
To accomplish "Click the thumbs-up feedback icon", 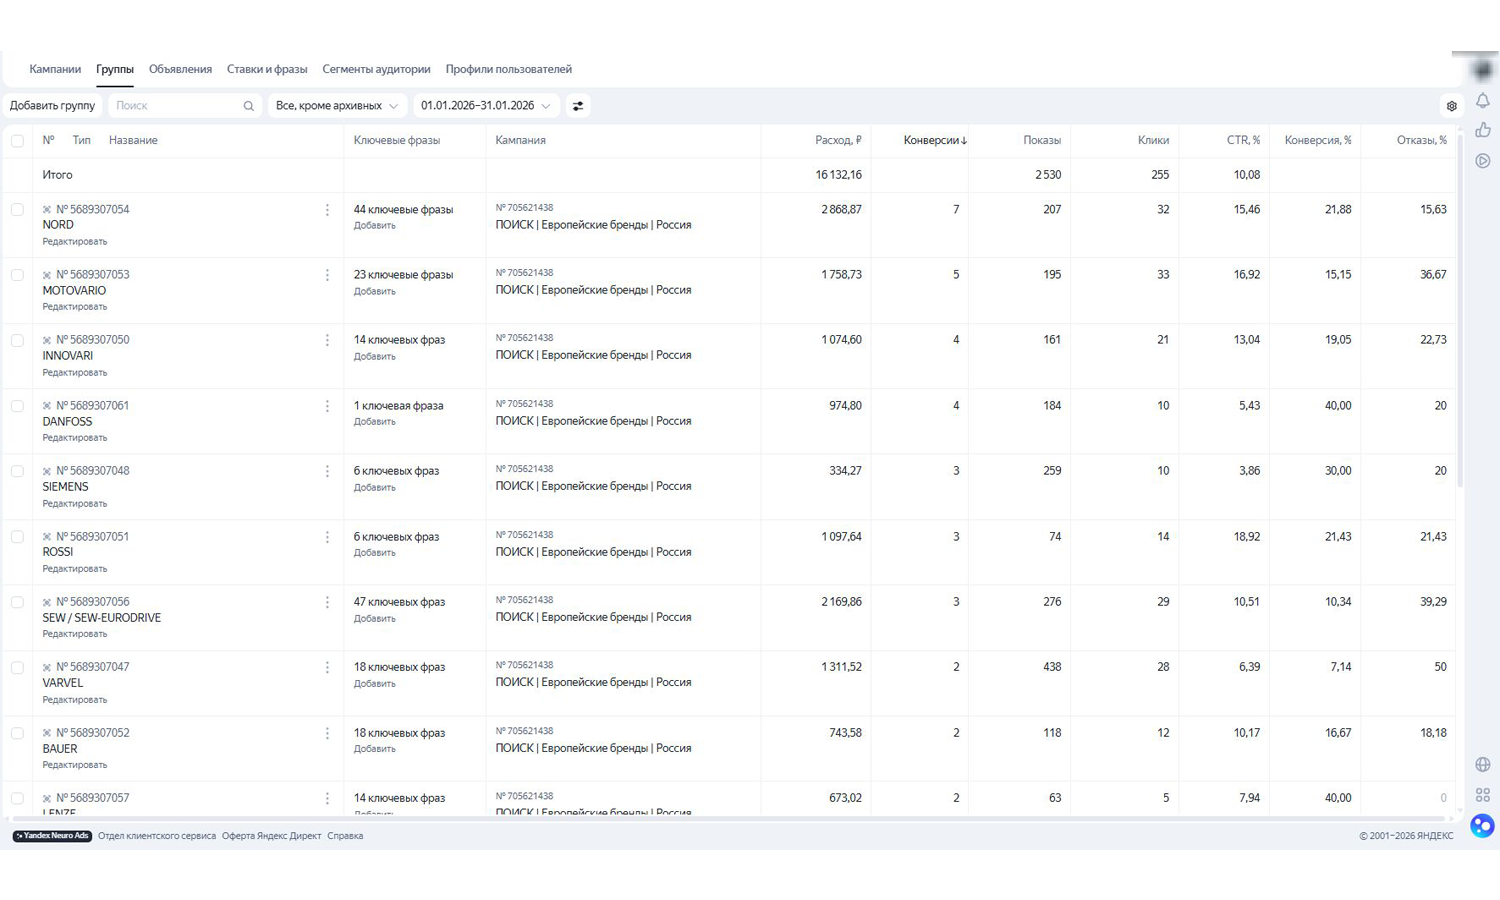I will pyautogui.click(x=1483, y=130).
